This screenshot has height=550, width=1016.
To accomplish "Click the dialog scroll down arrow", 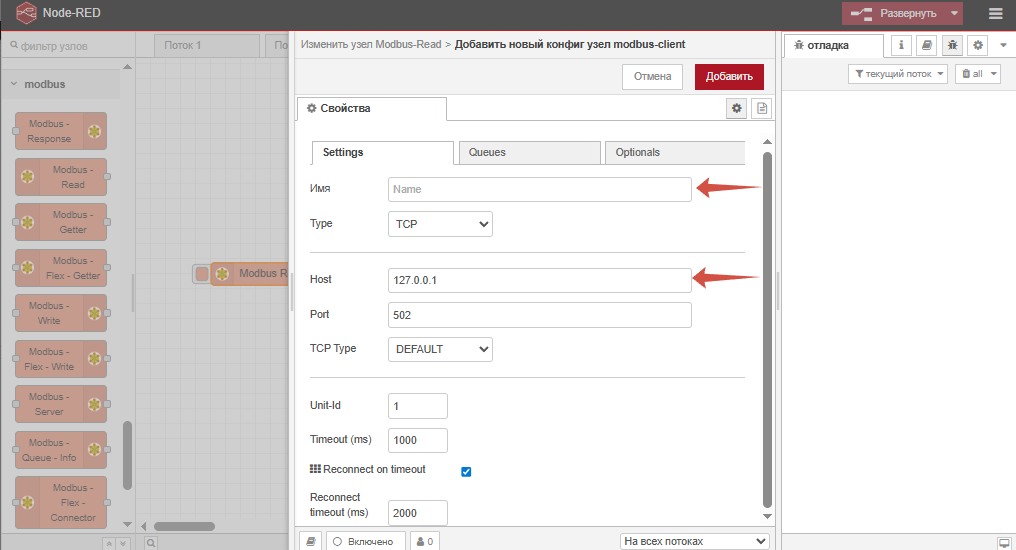I will 767,517.
